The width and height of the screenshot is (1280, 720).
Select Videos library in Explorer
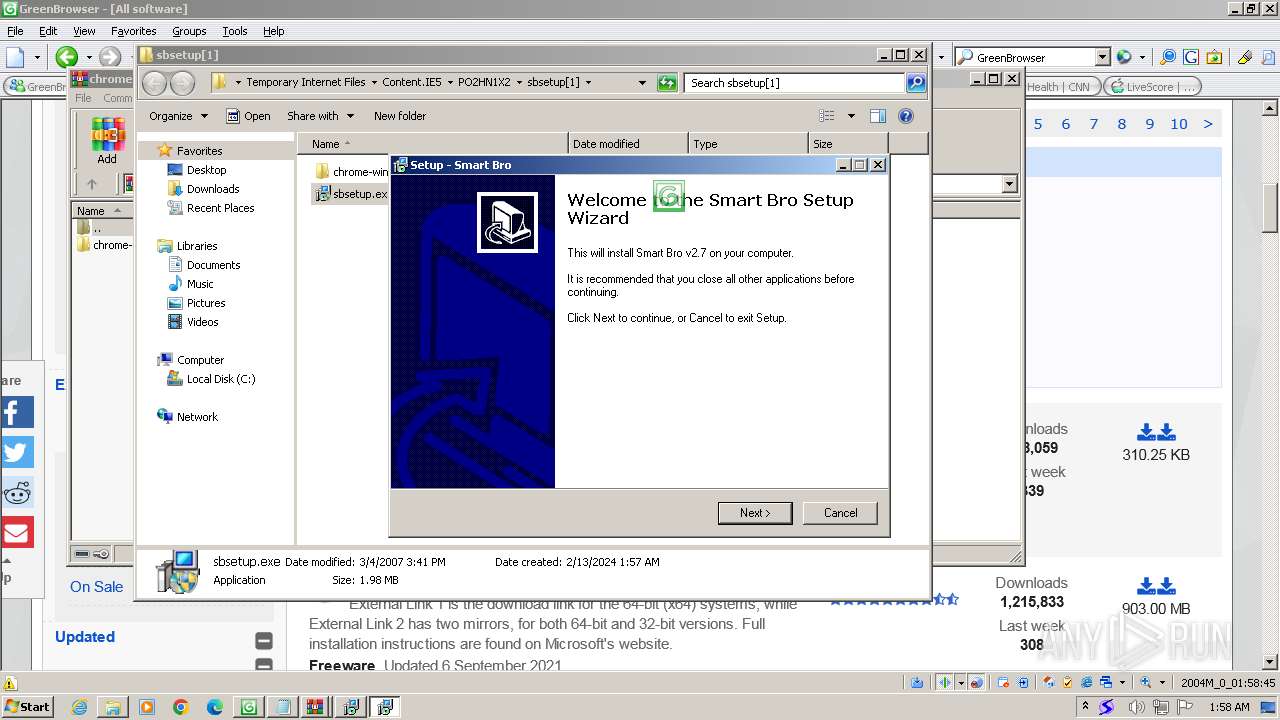202,322
